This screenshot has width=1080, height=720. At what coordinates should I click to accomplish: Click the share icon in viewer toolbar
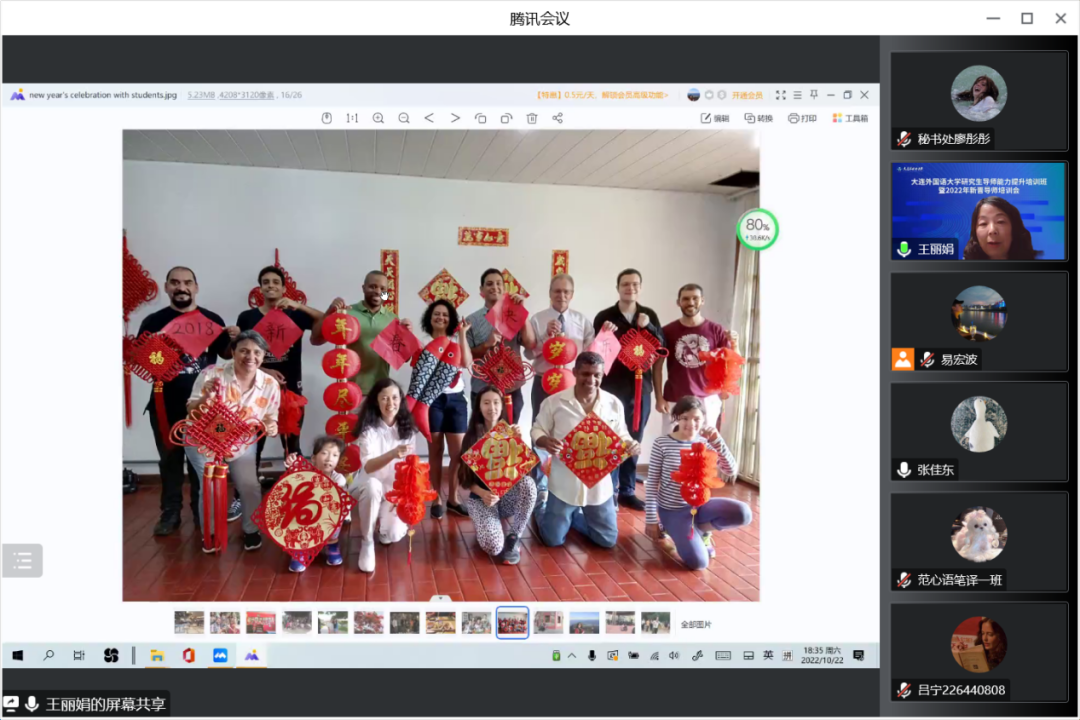coord(558,118)
